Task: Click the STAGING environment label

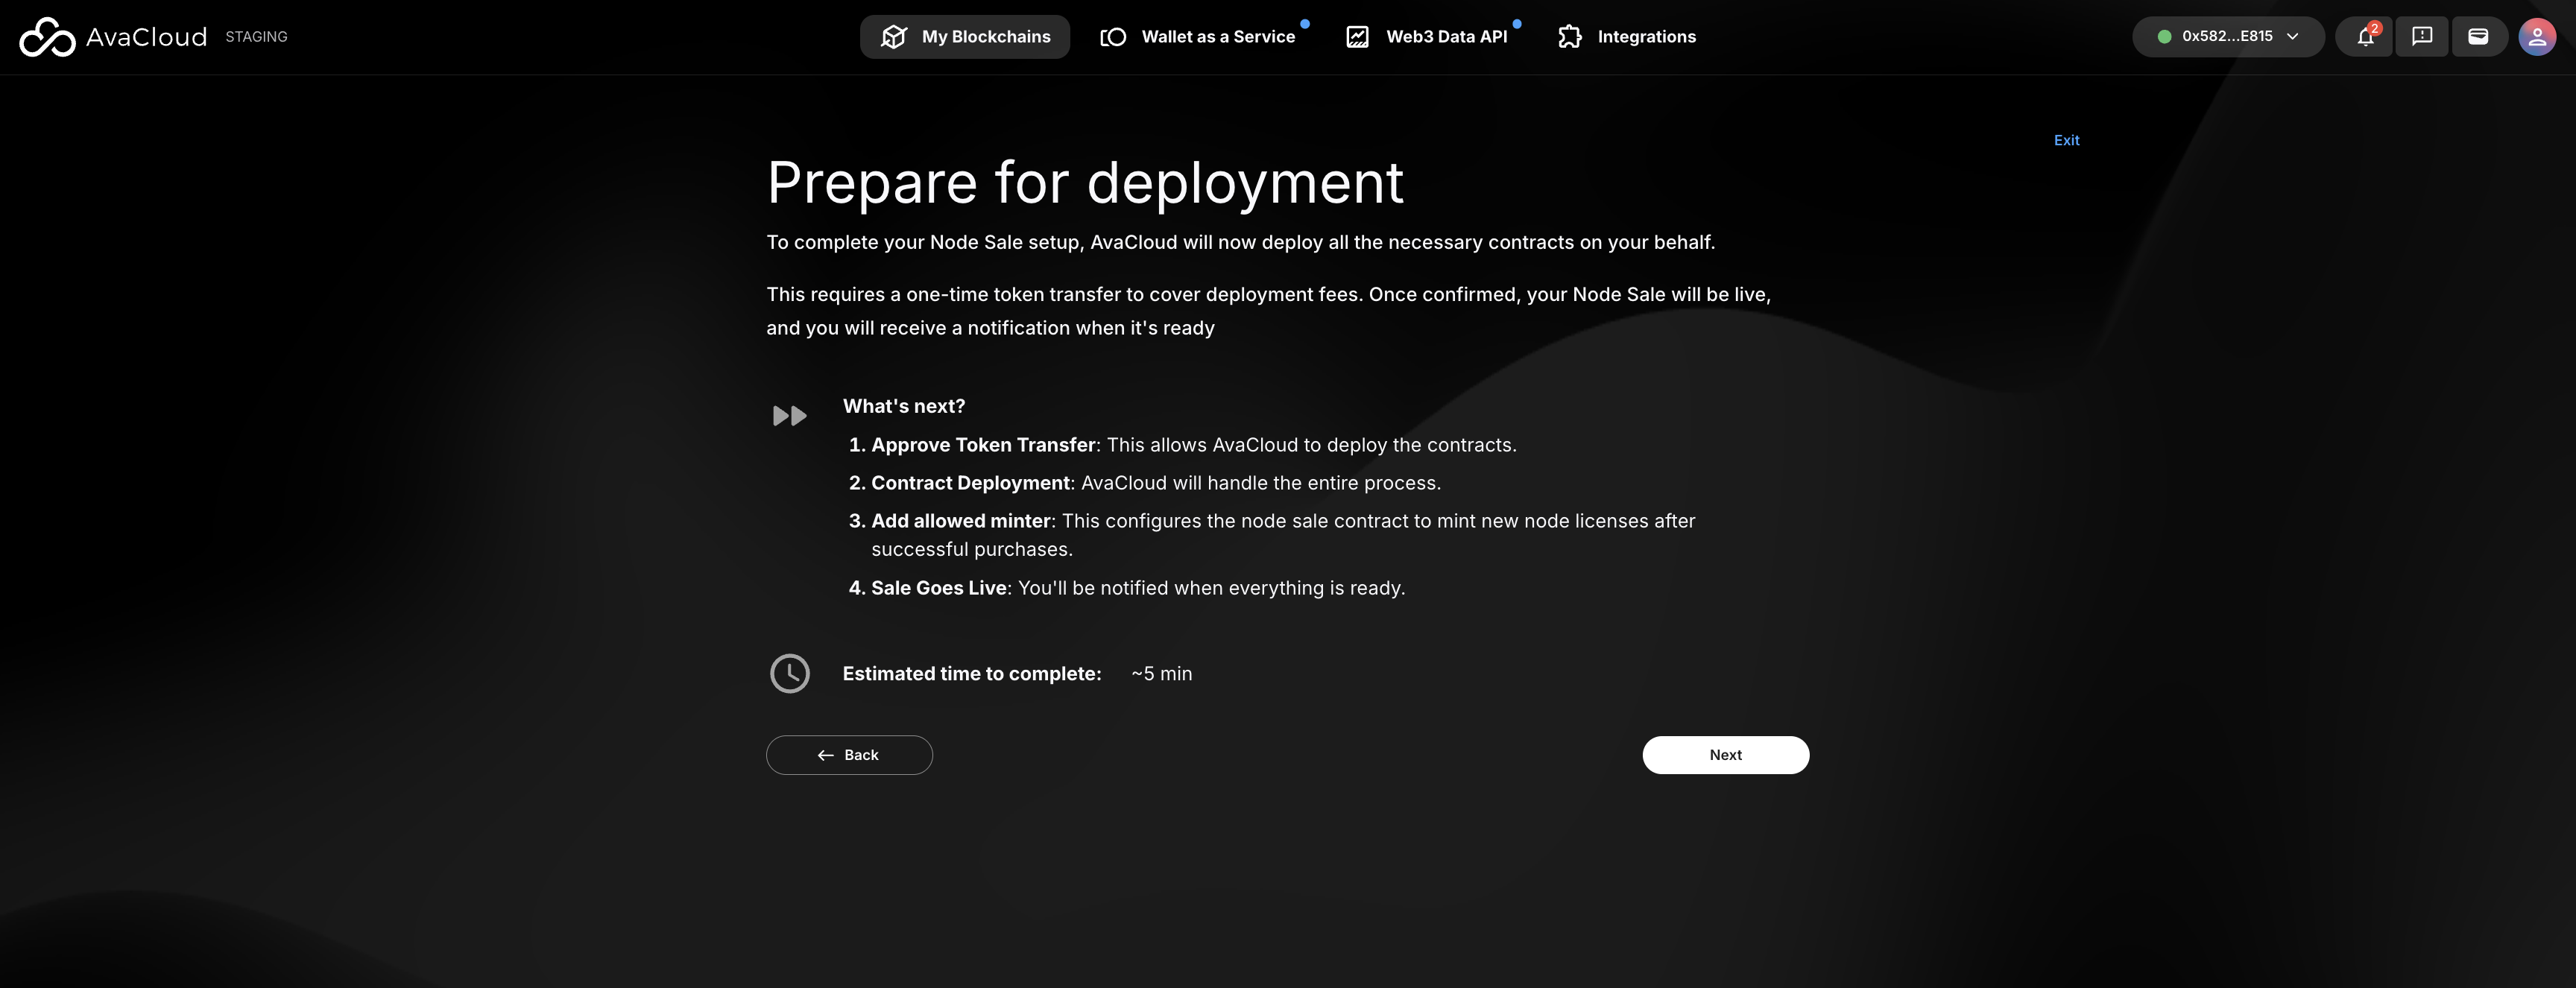Action: point(256,37)
